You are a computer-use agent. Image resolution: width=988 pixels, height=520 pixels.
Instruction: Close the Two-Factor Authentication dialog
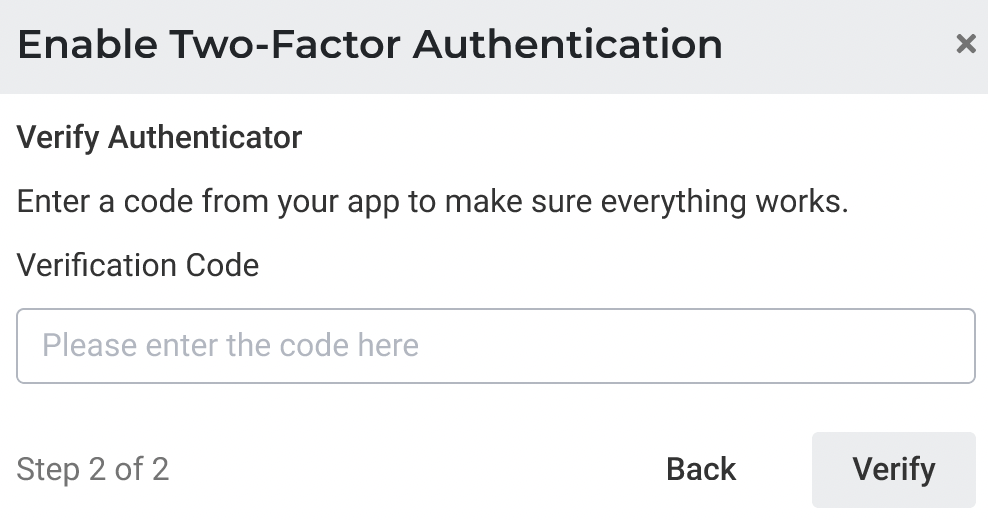965,44
